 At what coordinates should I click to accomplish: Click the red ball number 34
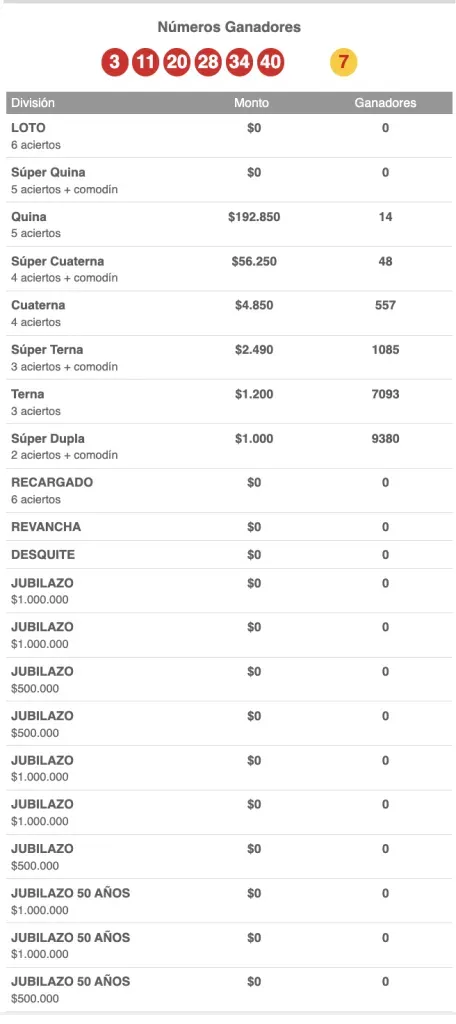point(239,63)
